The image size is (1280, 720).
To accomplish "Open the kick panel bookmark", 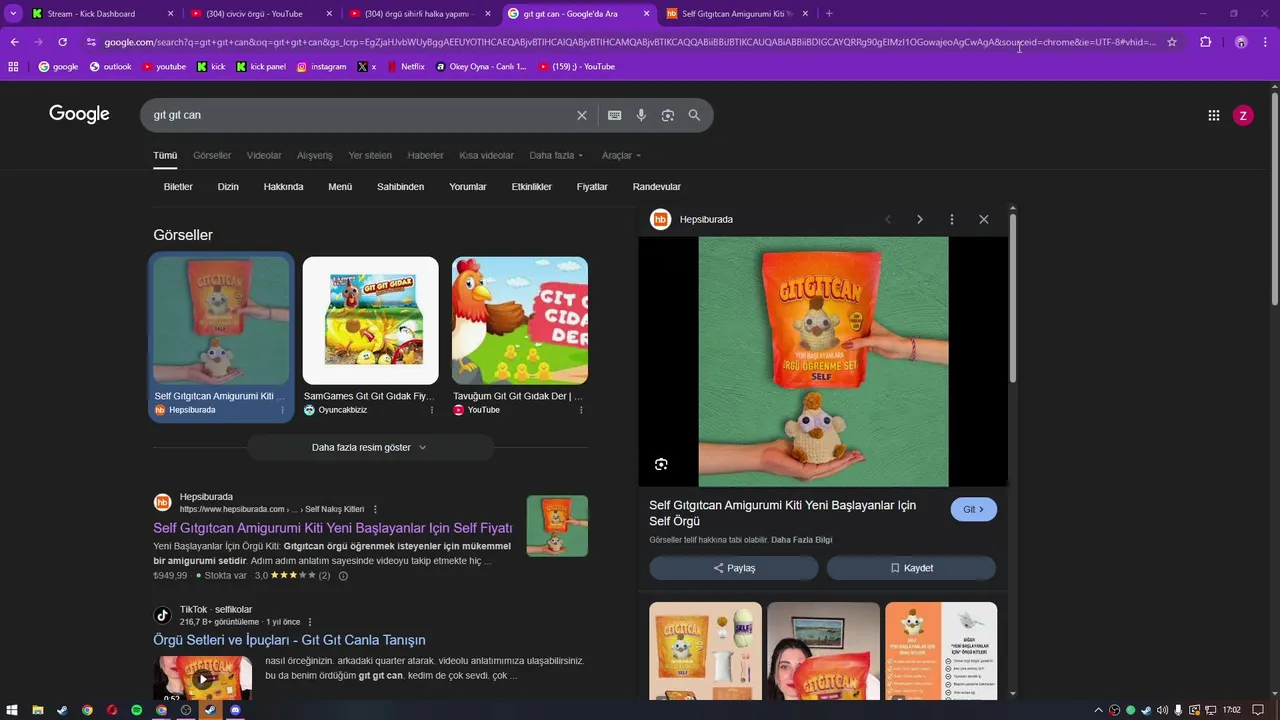I will pos(261,67).
